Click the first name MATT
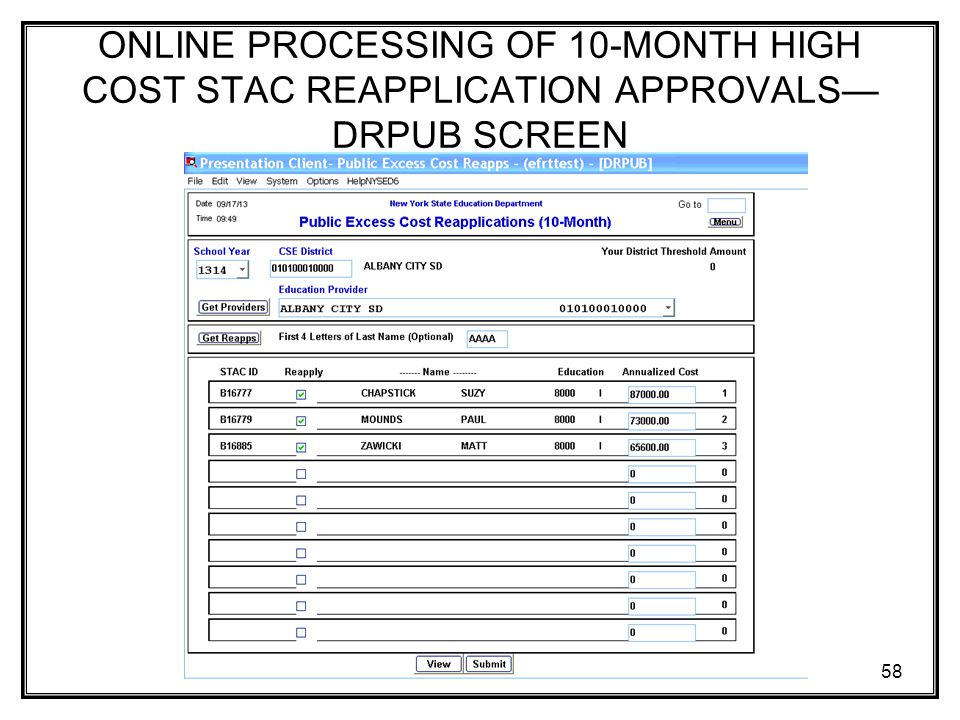Image resolution: width=960 pixels, height=720 pixels. [473, 446]
